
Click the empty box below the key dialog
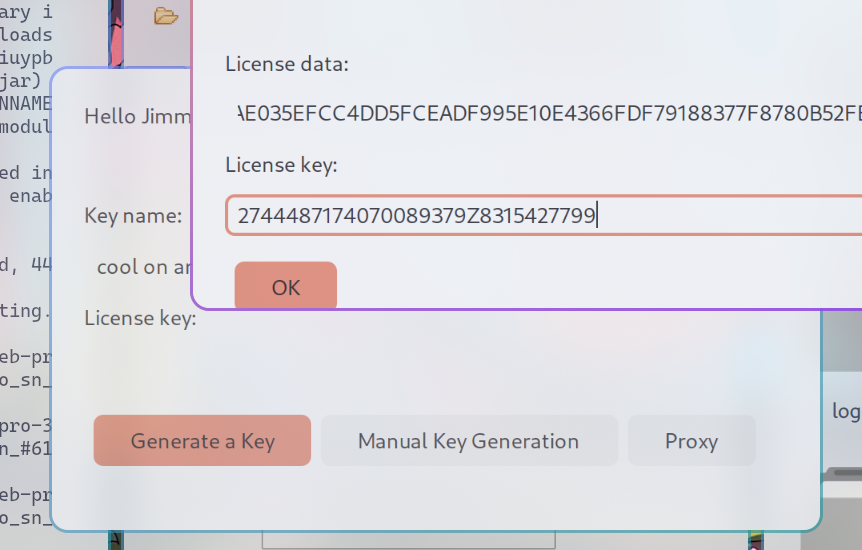coord(408,540)
